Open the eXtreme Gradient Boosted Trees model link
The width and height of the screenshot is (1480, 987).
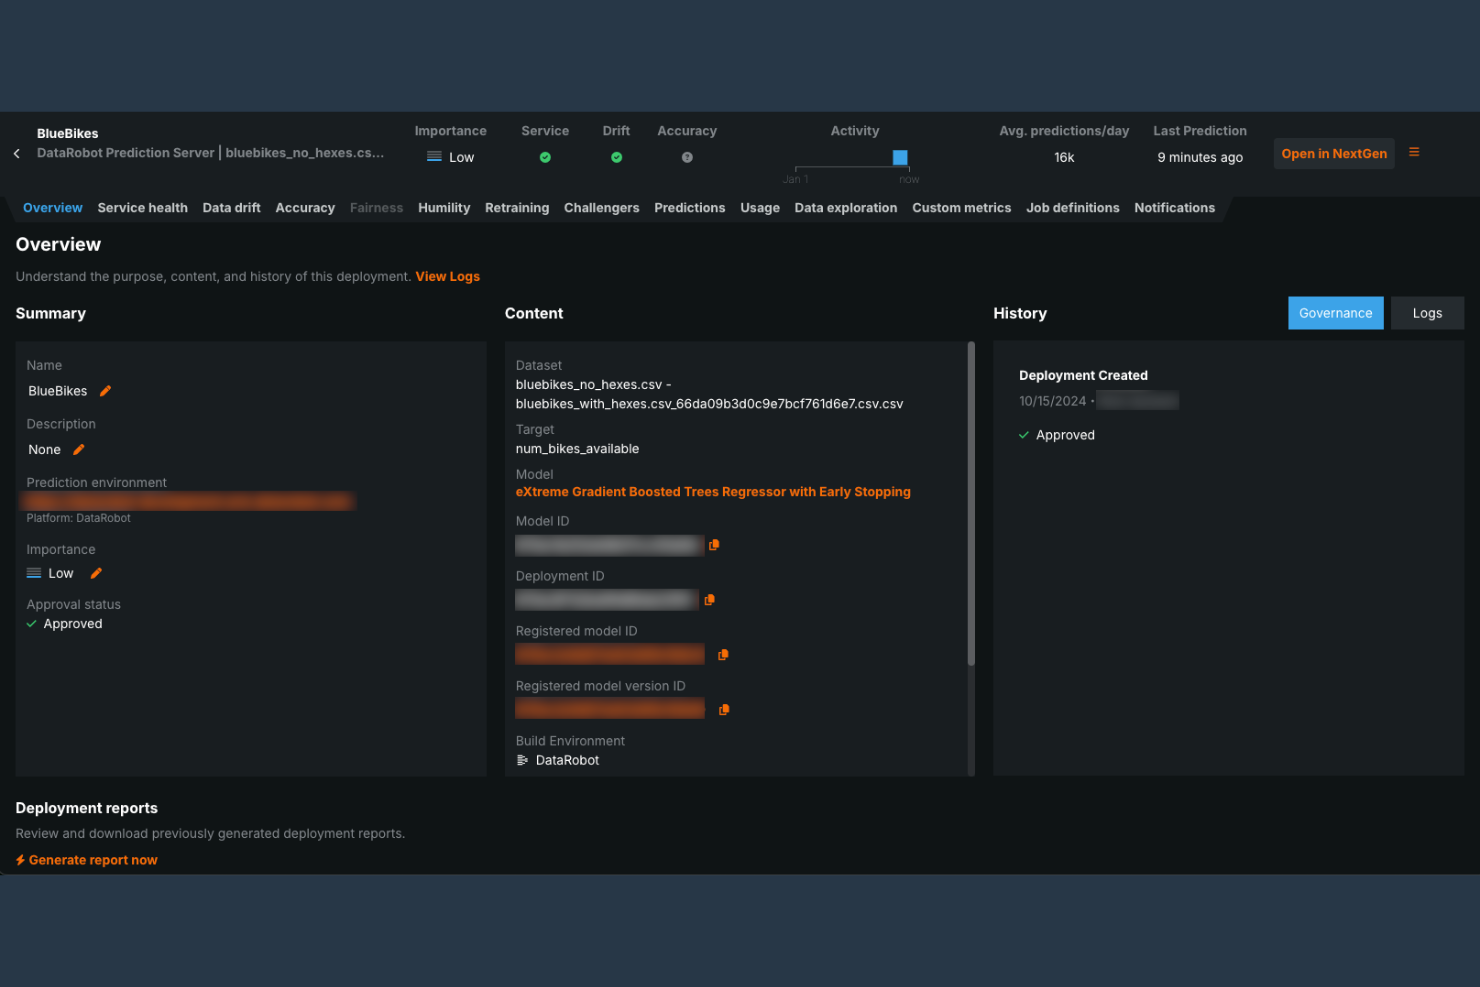pyautogui.click(x=713, y=492)
